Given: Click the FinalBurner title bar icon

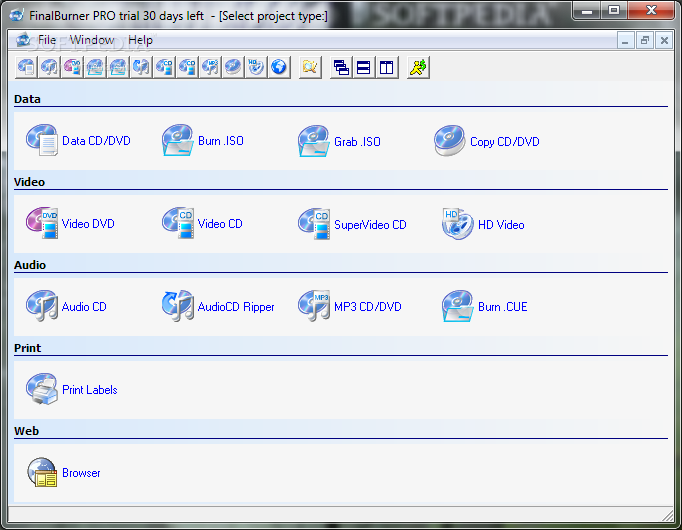Looking at the screenshot, I should (17, 15).
